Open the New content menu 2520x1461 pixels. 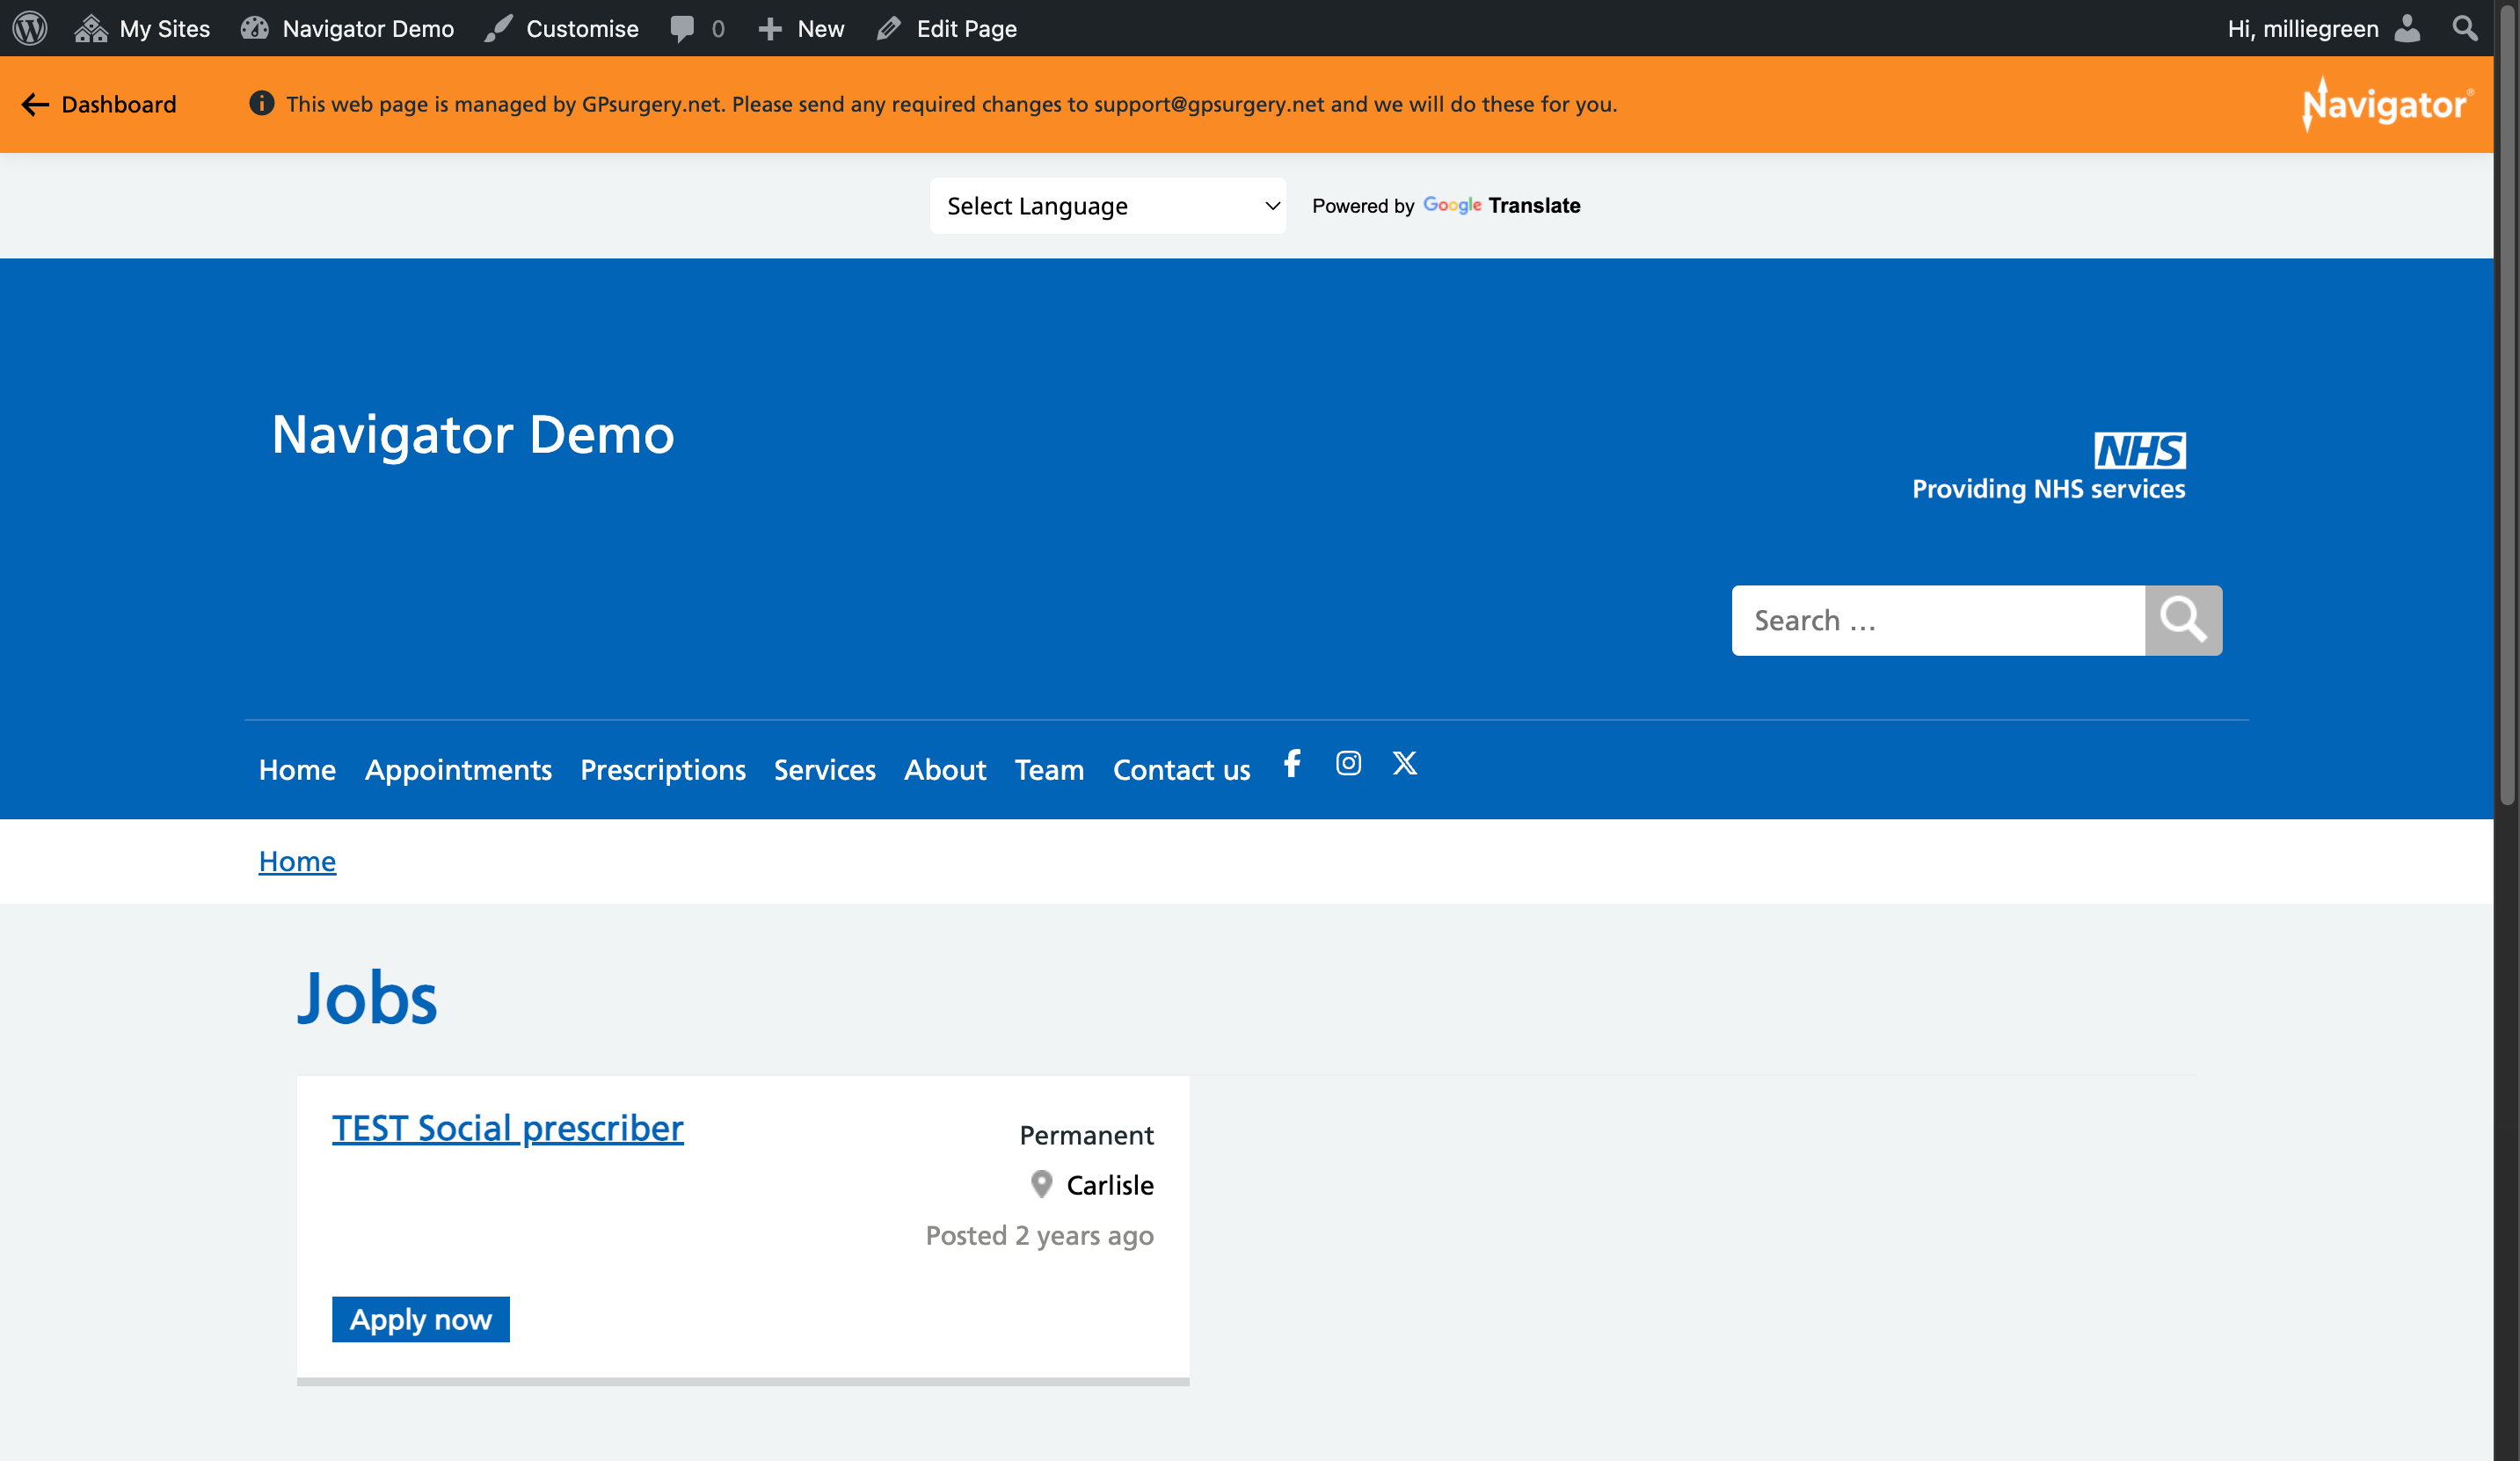pos(801,28)
